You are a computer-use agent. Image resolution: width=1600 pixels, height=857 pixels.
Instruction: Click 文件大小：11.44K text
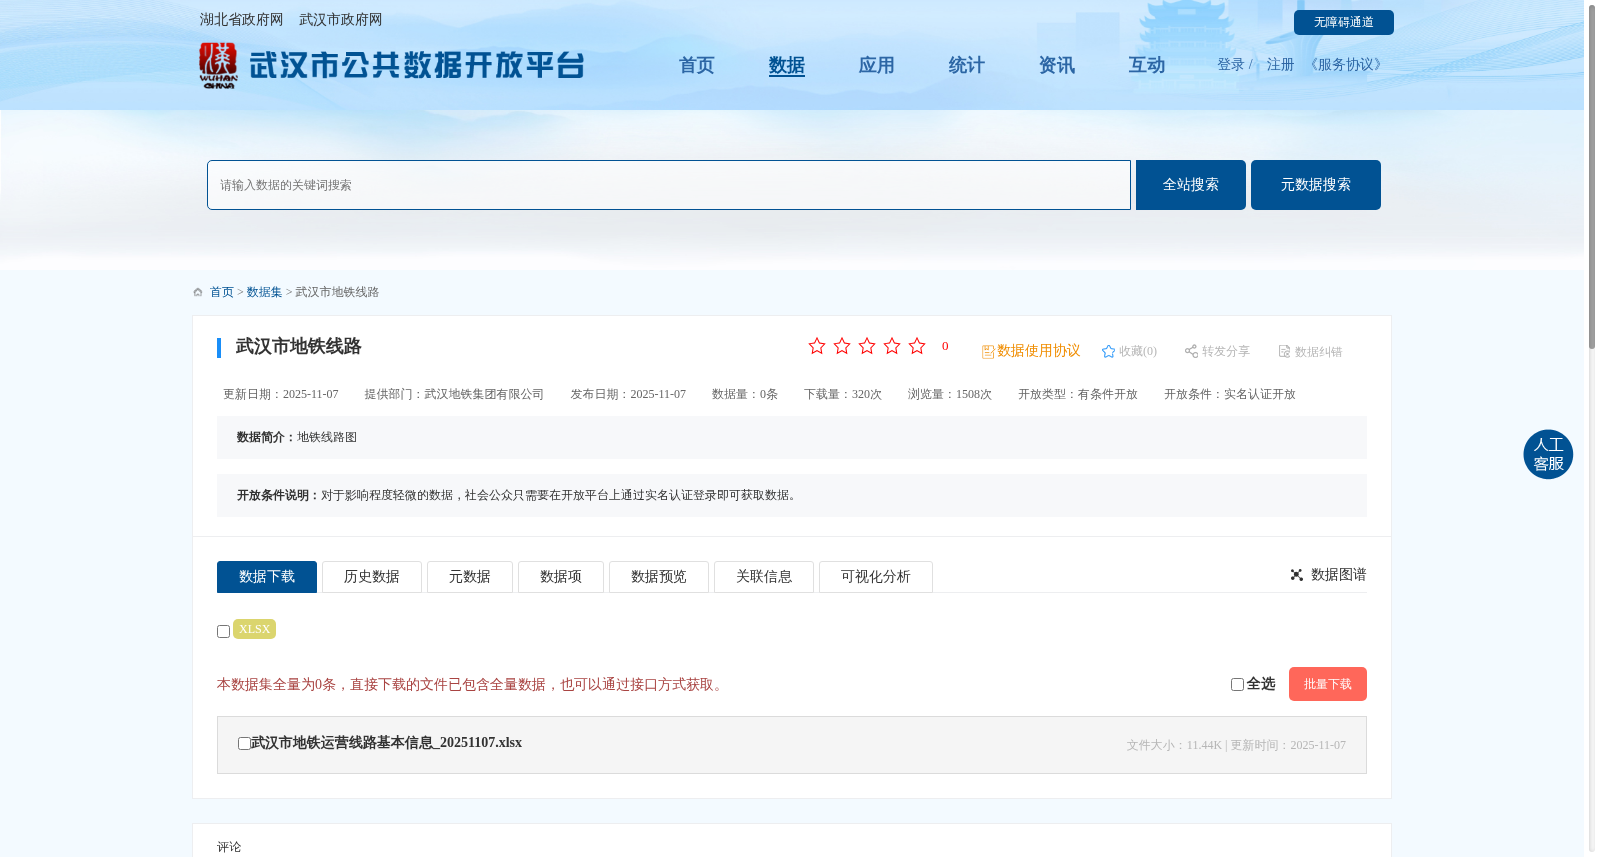[x=1174, y=745]
